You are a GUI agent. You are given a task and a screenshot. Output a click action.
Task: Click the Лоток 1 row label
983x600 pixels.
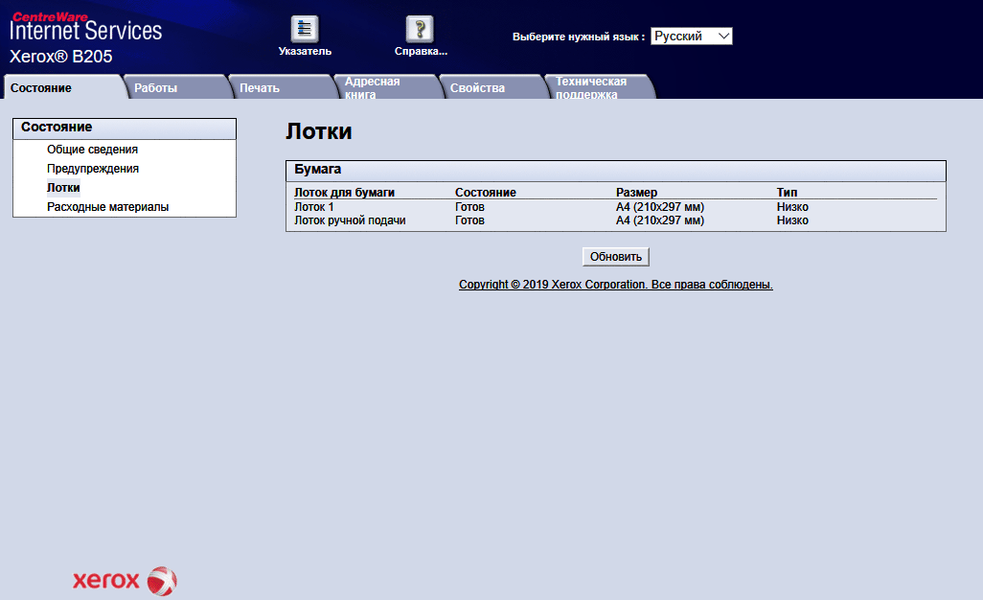click(314, 207)
